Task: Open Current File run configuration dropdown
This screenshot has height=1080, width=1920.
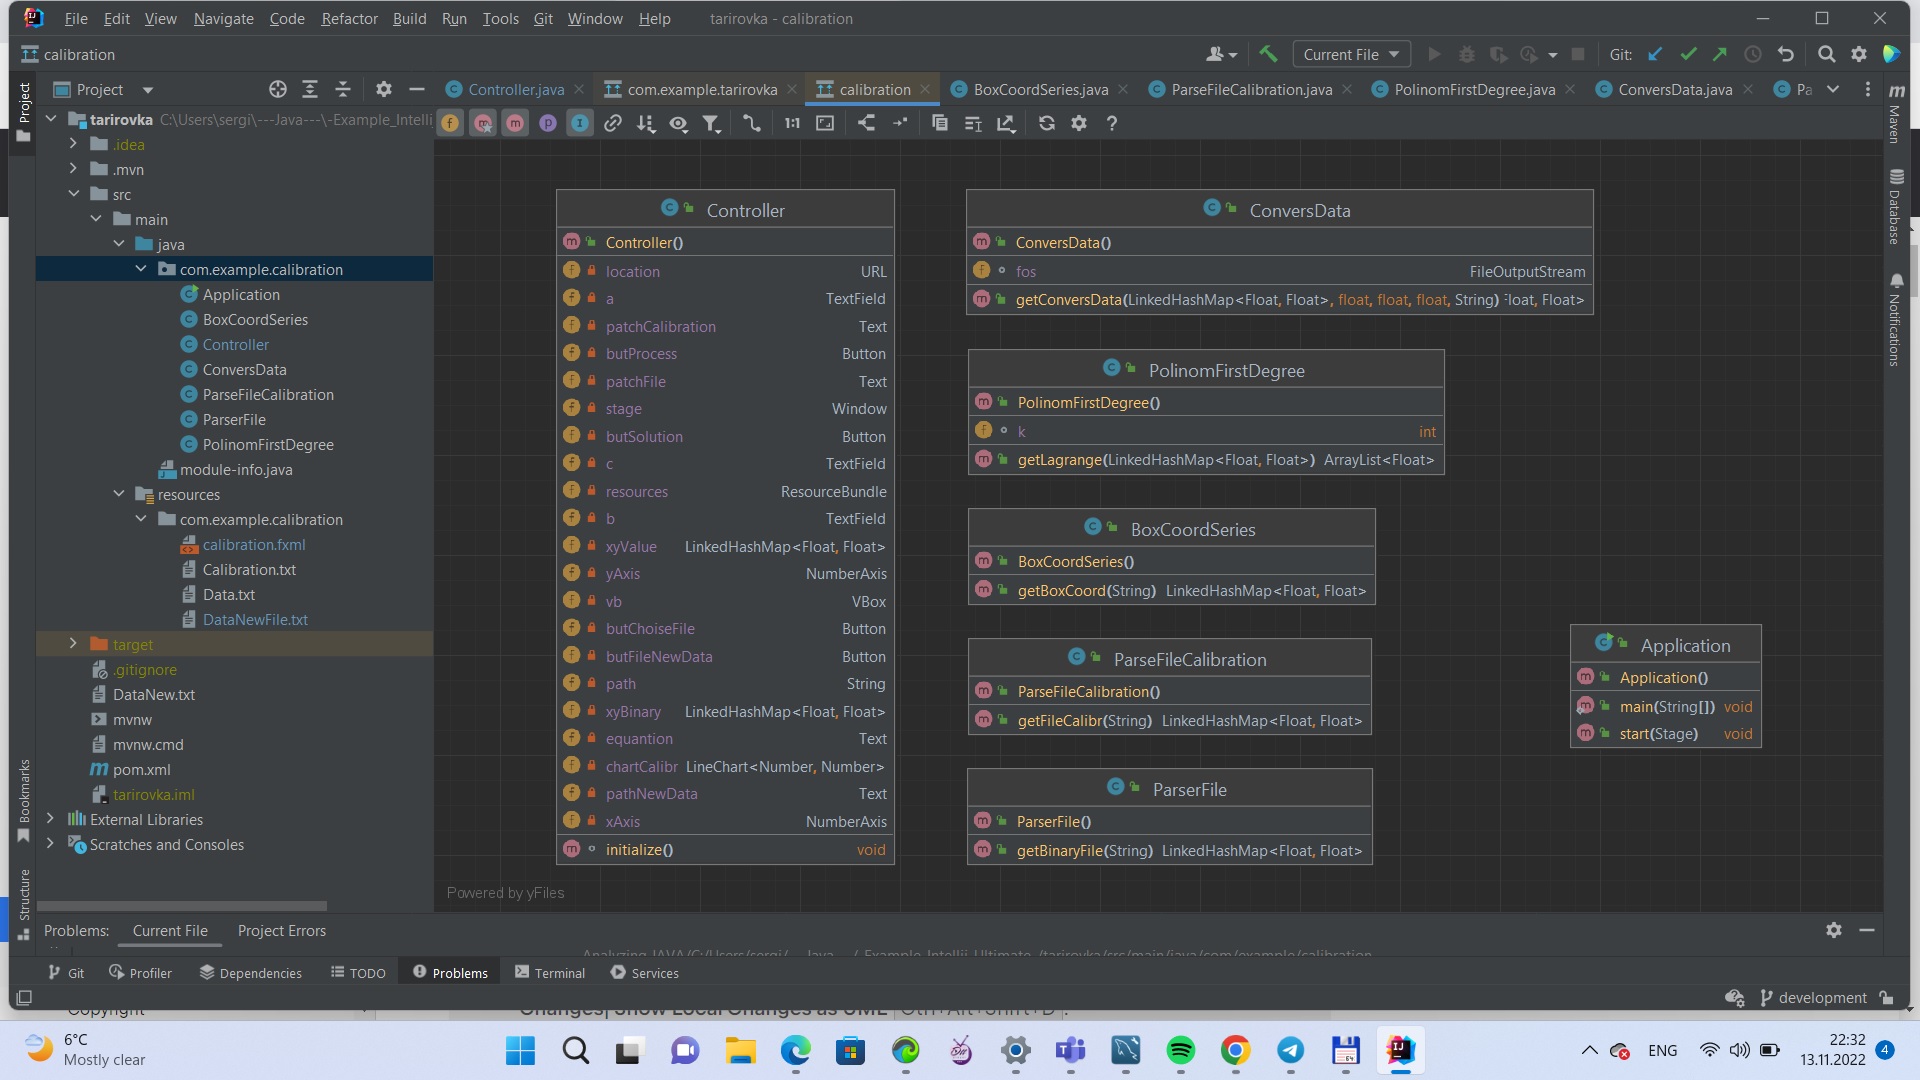Action: pyautogui.click(x=1351, y=54)
